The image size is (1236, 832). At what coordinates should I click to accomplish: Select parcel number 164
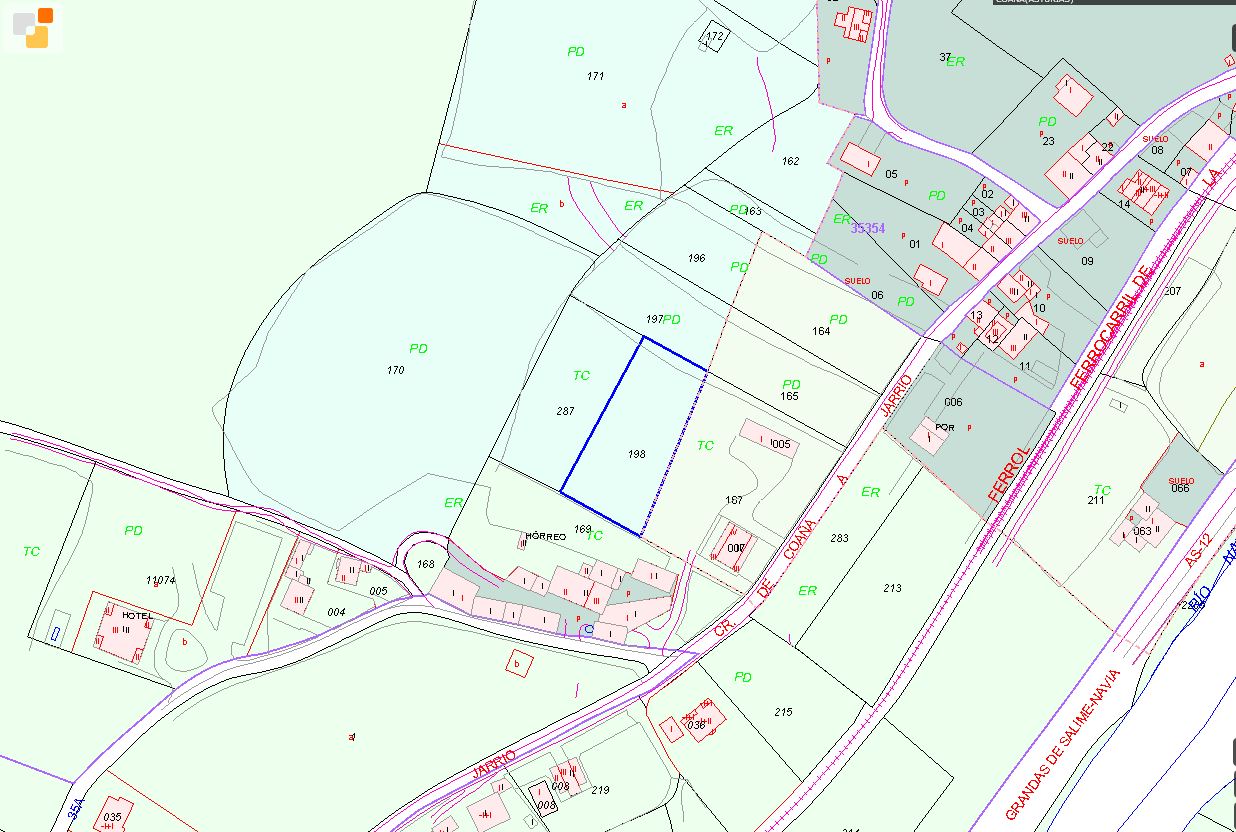coord(821,331)
